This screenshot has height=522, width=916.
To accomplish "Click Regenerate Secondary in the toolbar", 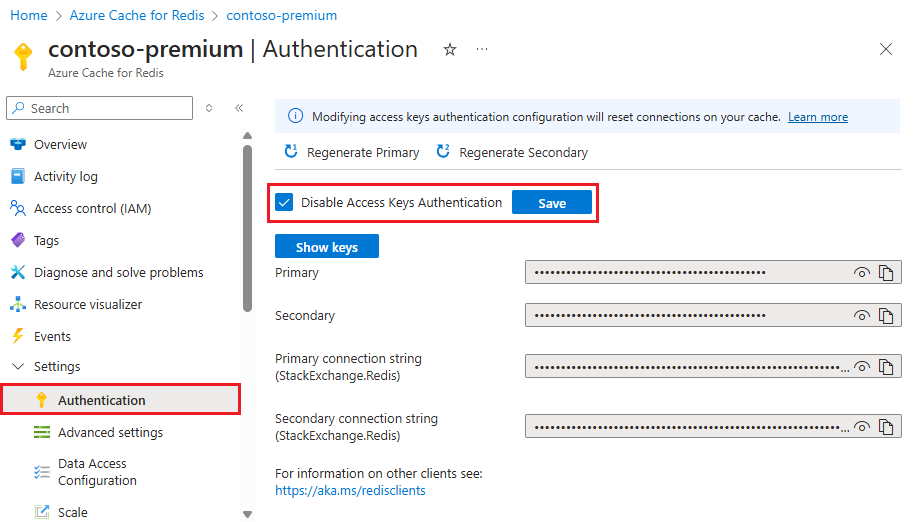I will click(512, 152).
